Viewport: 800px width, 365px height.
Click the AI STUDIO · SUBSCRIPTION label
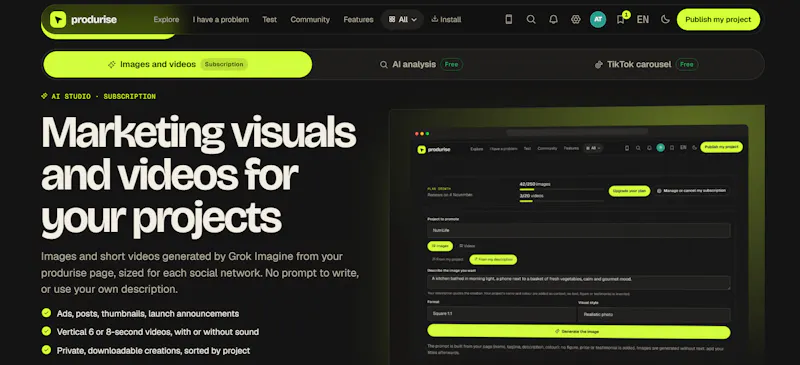click(x=98, y=96)
